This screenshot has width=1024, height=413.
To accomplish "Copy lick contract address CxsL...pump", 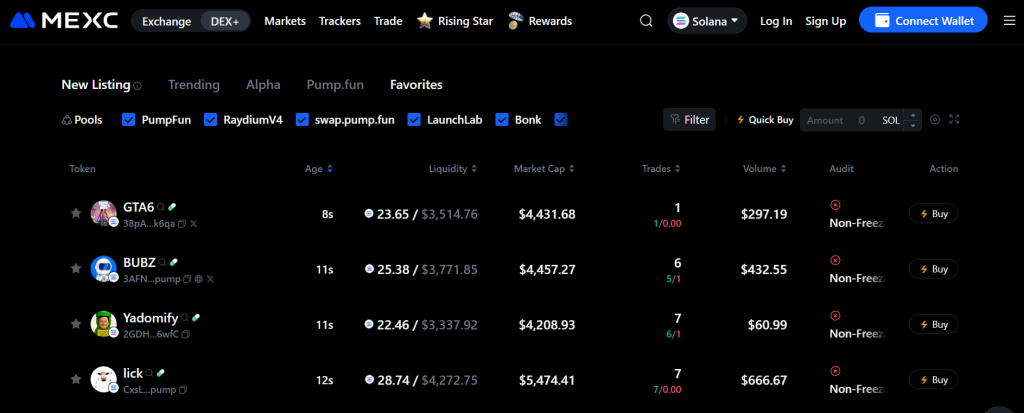I will (x=183, y=389).
